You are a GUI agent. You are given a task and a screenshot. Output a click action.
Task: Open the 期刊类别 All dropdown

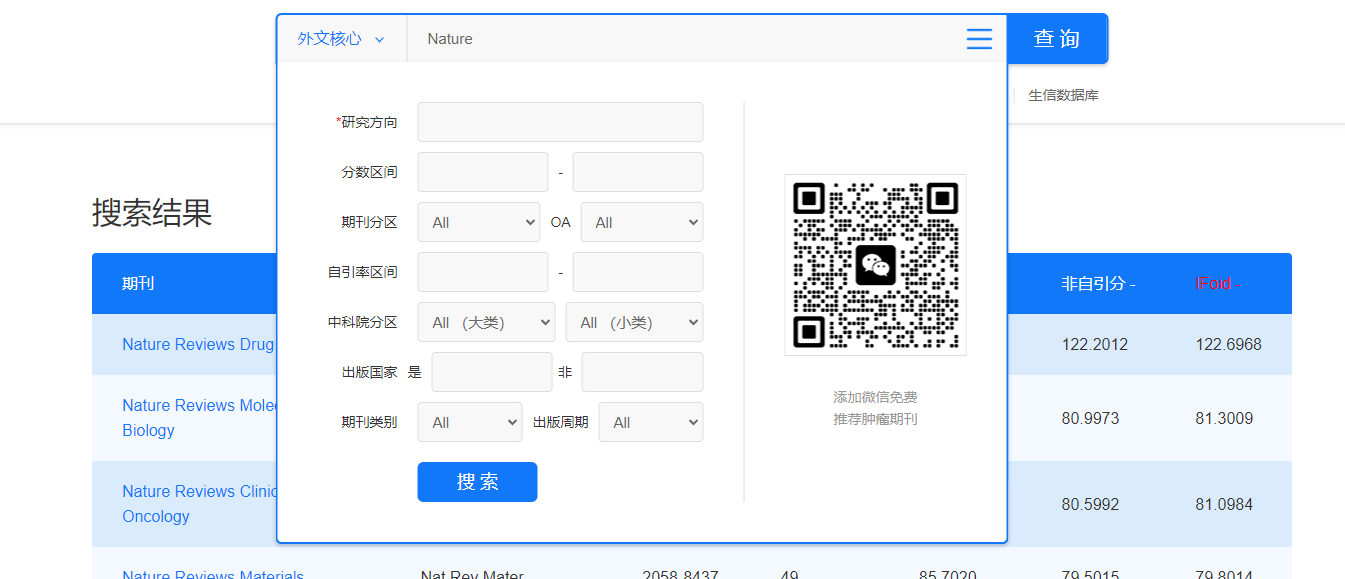(x=470, y=422)
